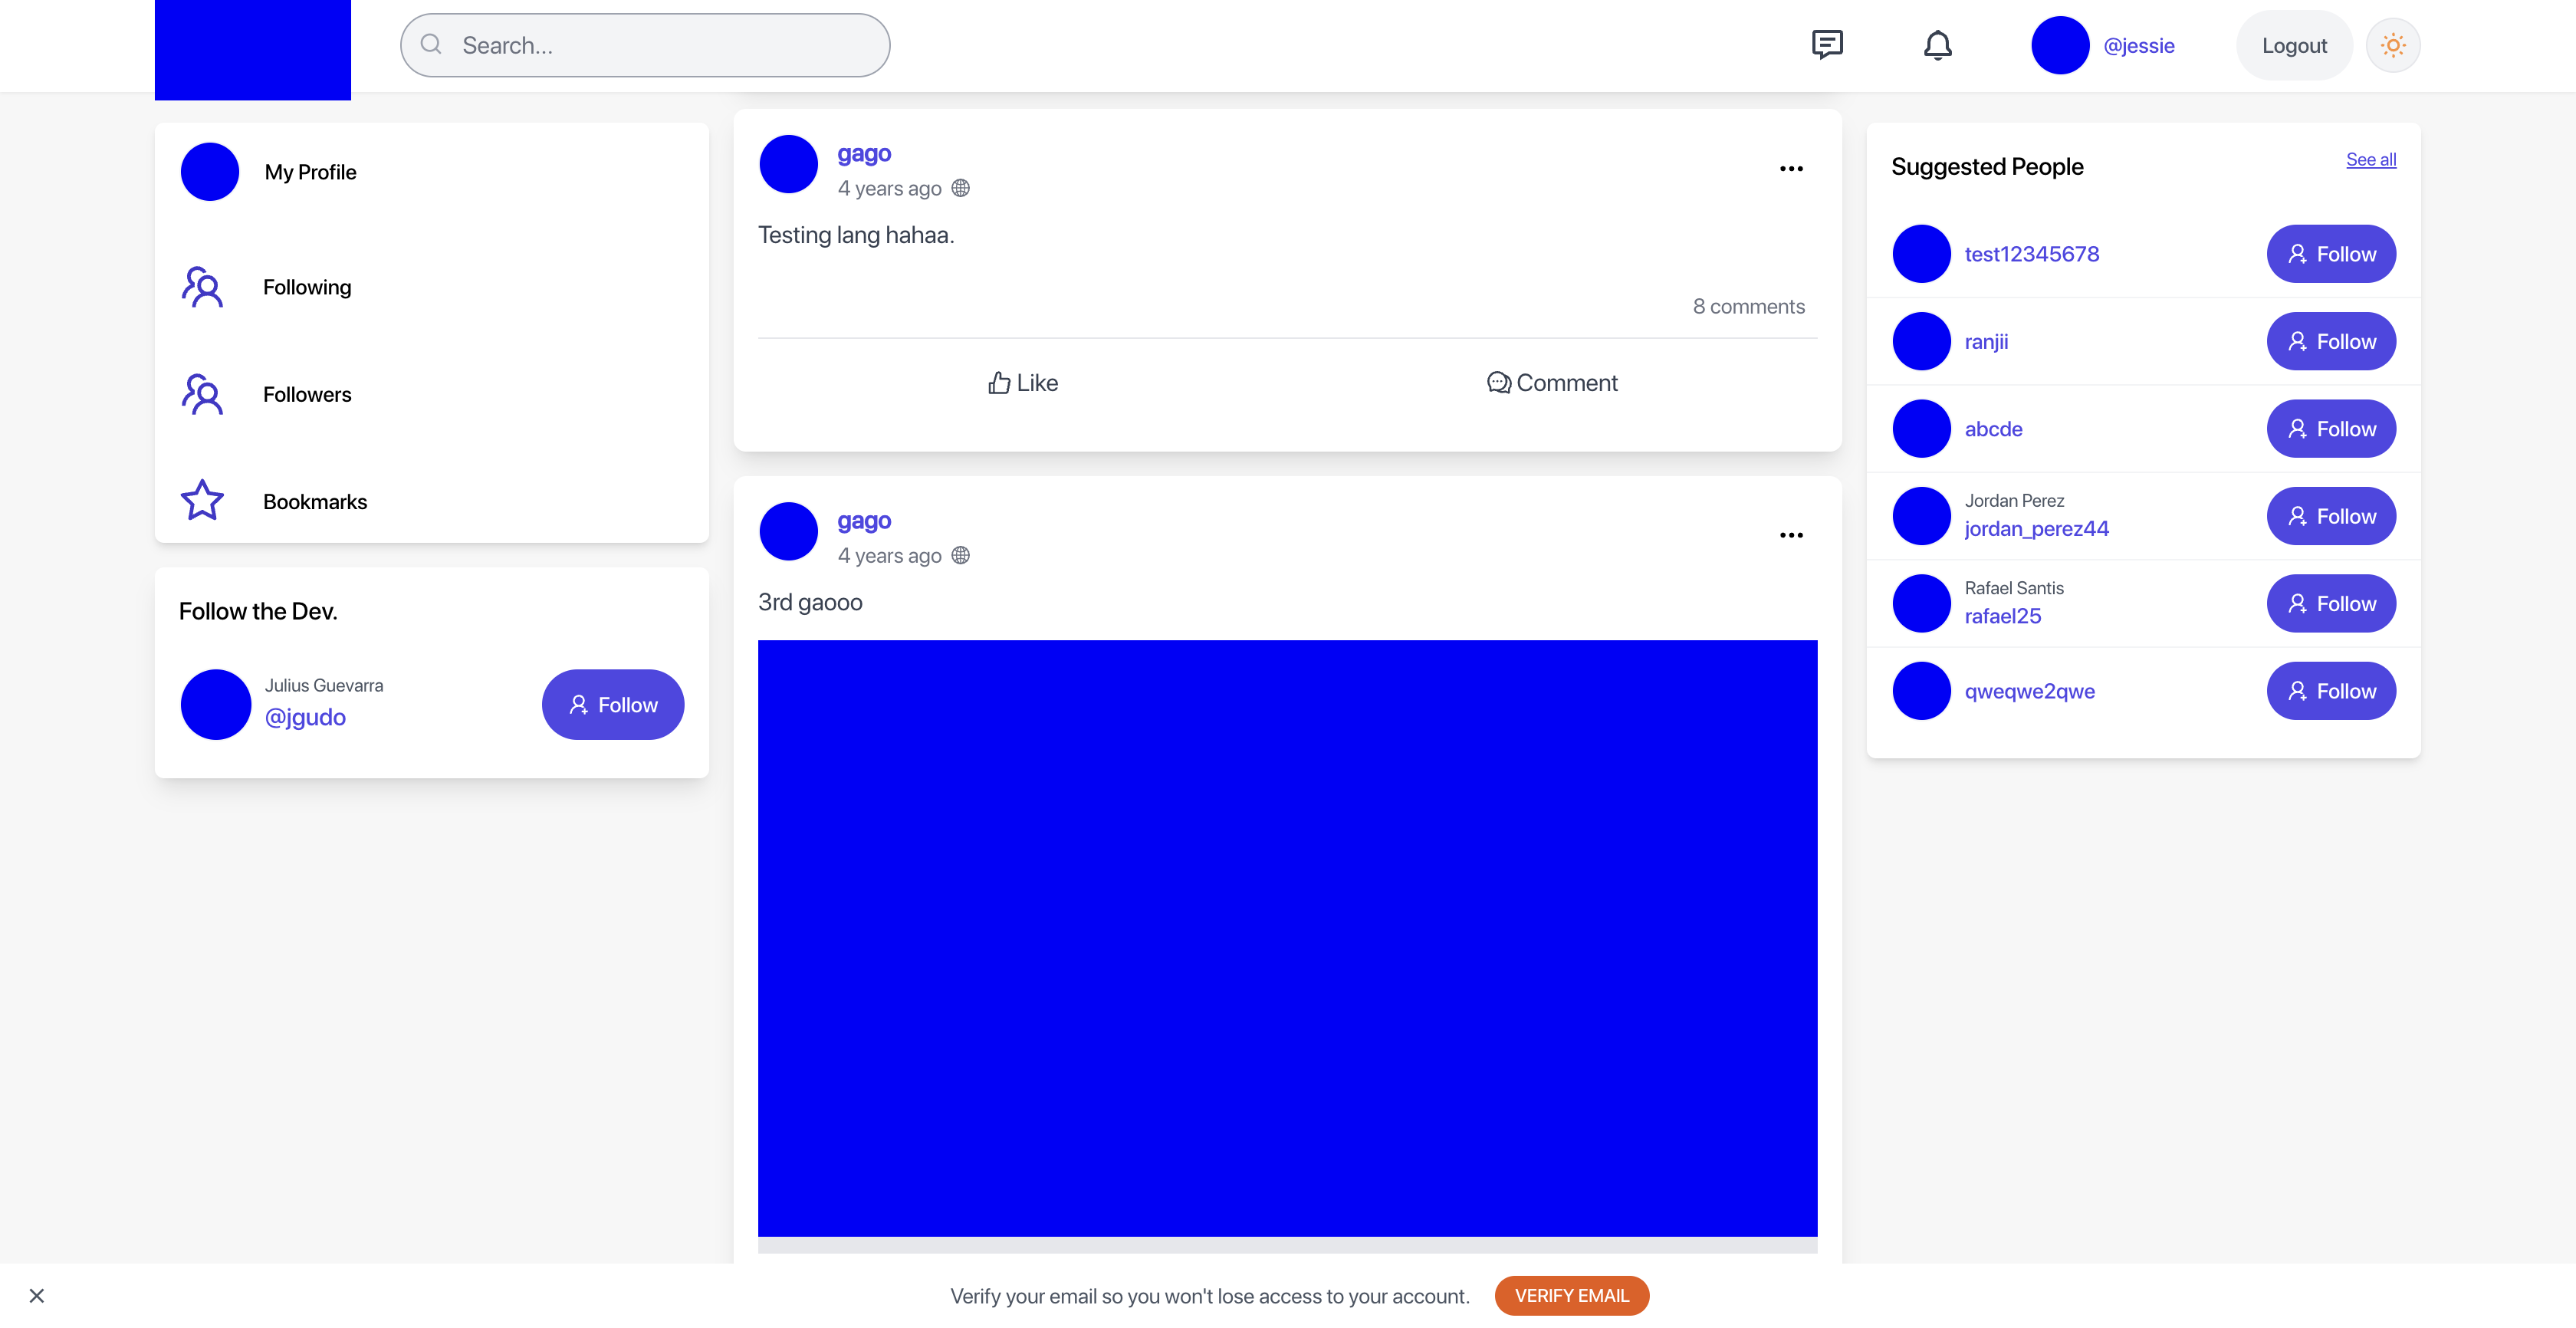Open the notifications bell
The height and width of the screenshot is (1328, 2576).
point(1937,45)
